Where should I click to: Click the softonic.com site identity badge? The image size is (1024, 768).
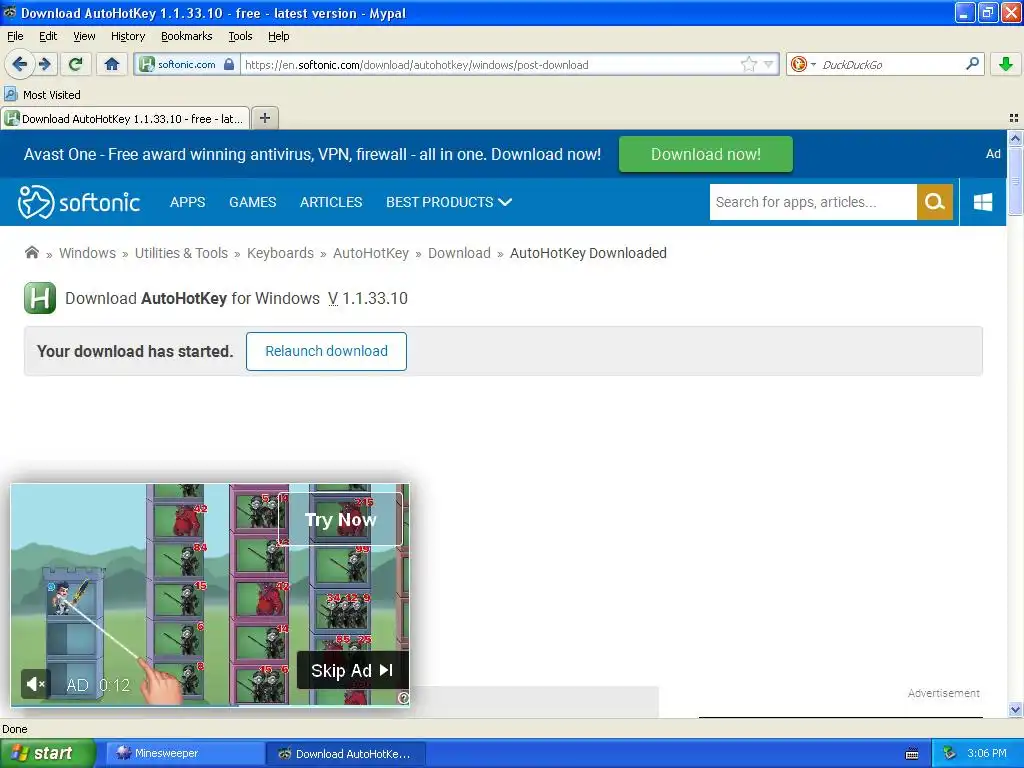coord(187,64)
